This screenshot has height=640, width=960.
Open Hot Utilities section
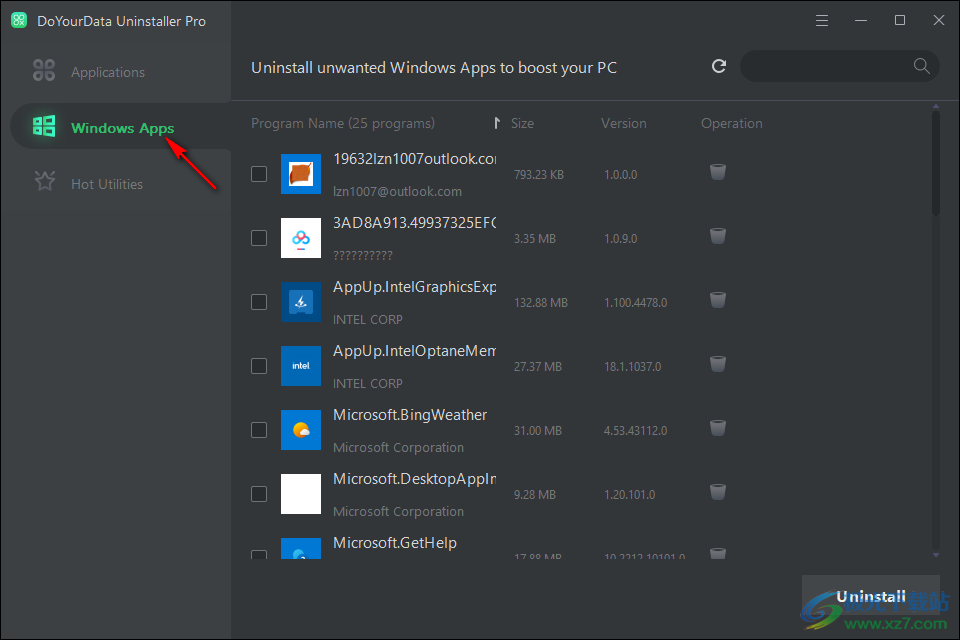121,184
